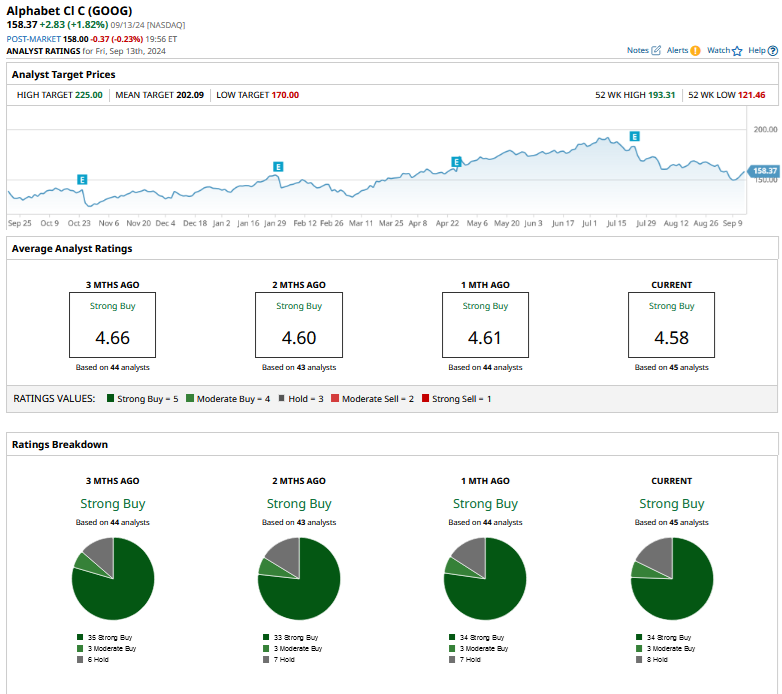
Task: Star the stock with the Watch icon
Action: click(x=737, y=50)
